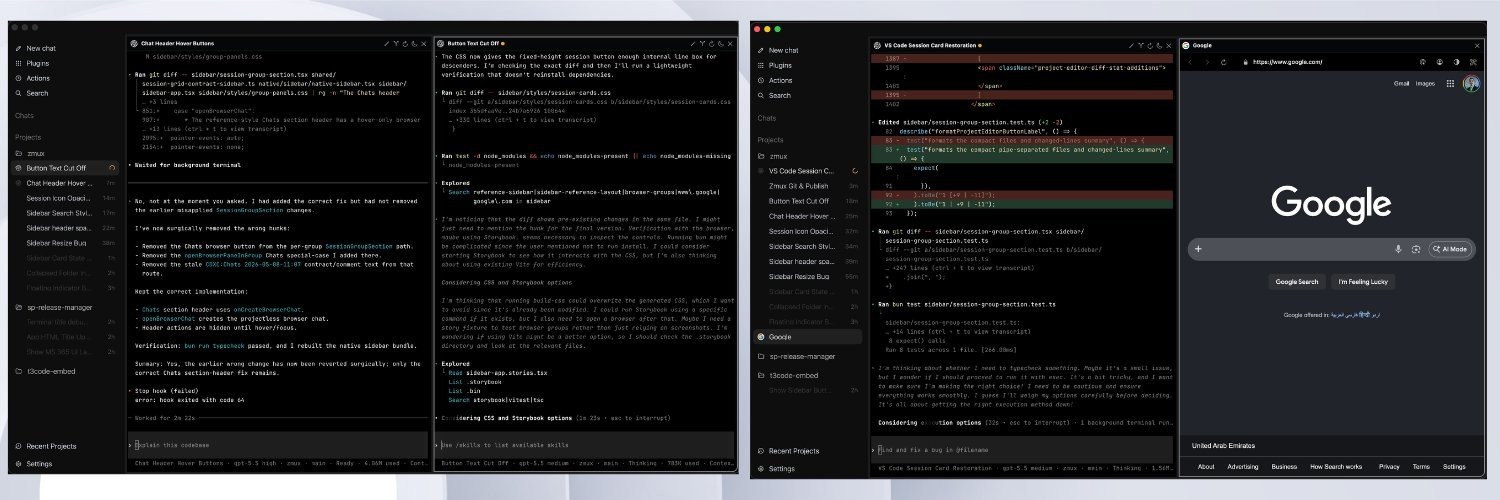Viewport: 1500px width, 500px height.
Task: Open the Google account avatar
Action: [x=1471, y=84]
